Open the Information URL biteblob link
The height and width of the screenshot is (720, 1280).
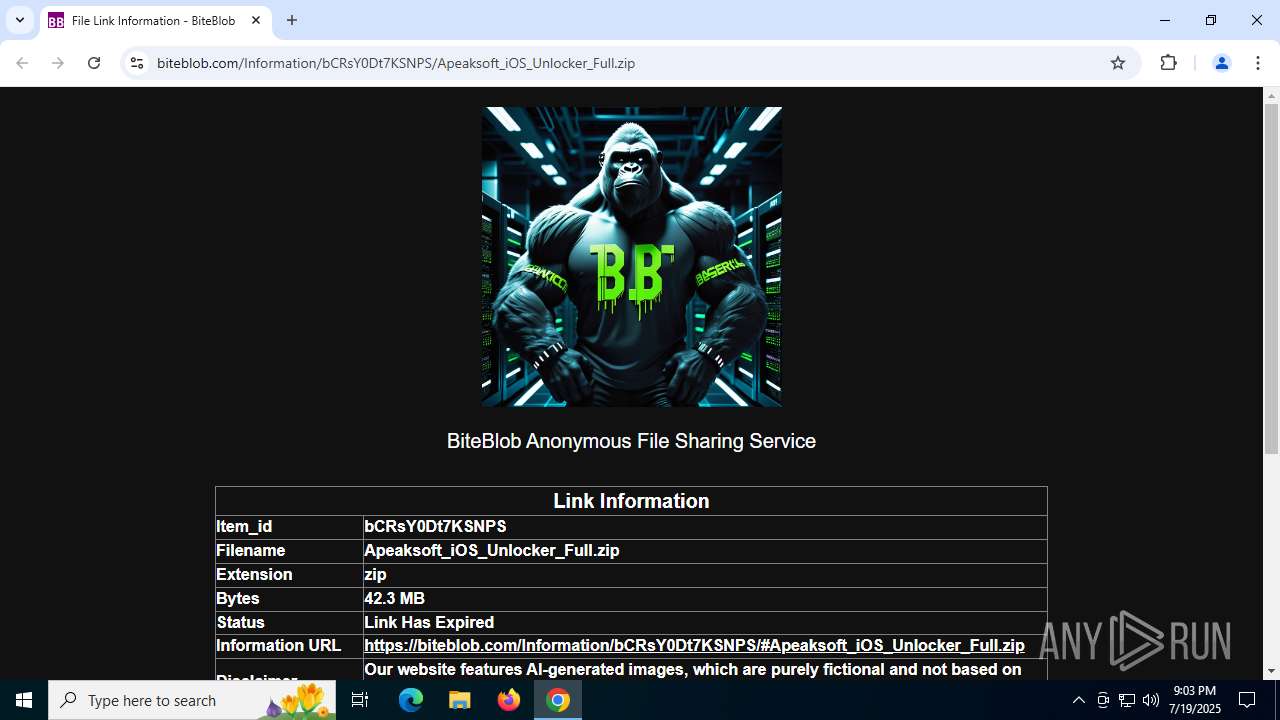pos(694,646)
